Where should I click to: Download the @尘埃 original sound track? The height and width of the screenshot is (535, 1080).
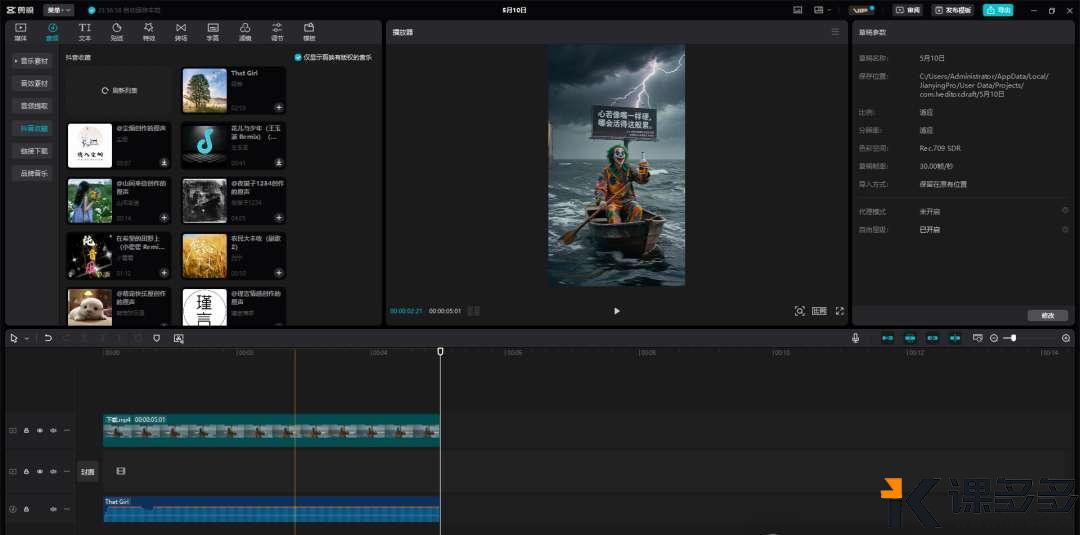(165, 162)
